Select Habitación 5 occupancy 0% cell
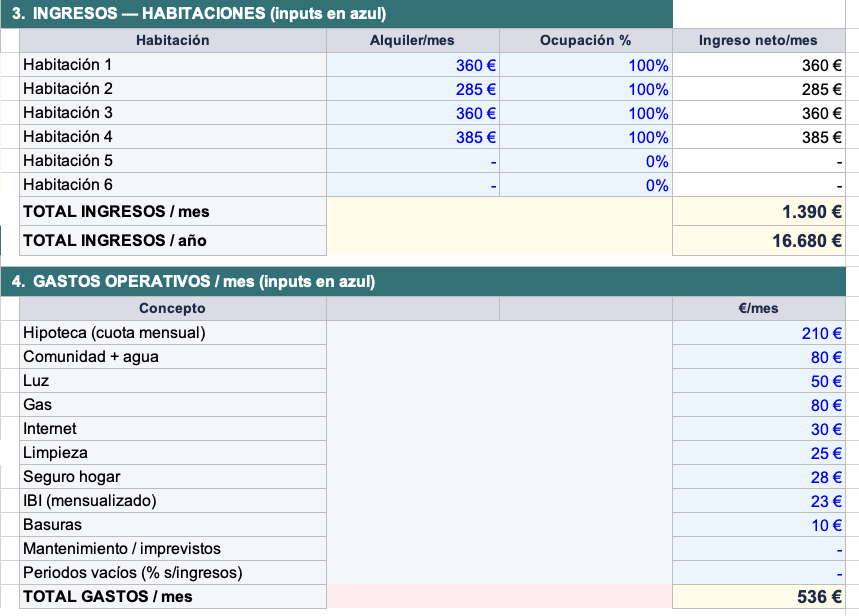859x616 pixels. coord(586,161)
